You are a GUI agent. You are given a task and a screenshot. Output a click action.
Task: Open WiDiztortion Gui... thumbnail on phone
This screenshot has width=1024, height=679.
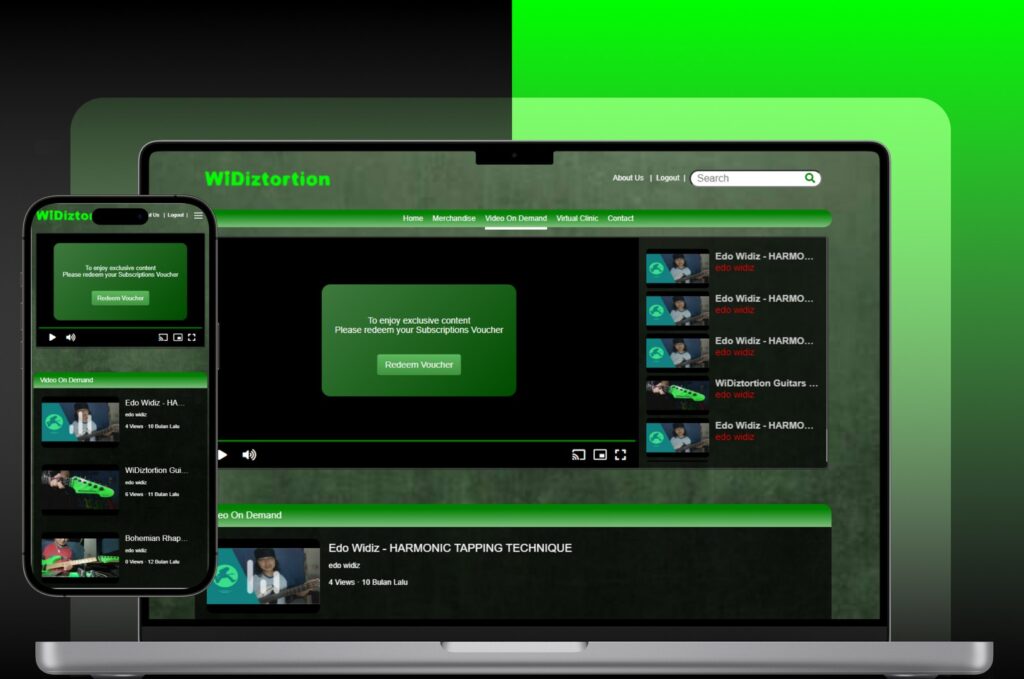(80, 490)
